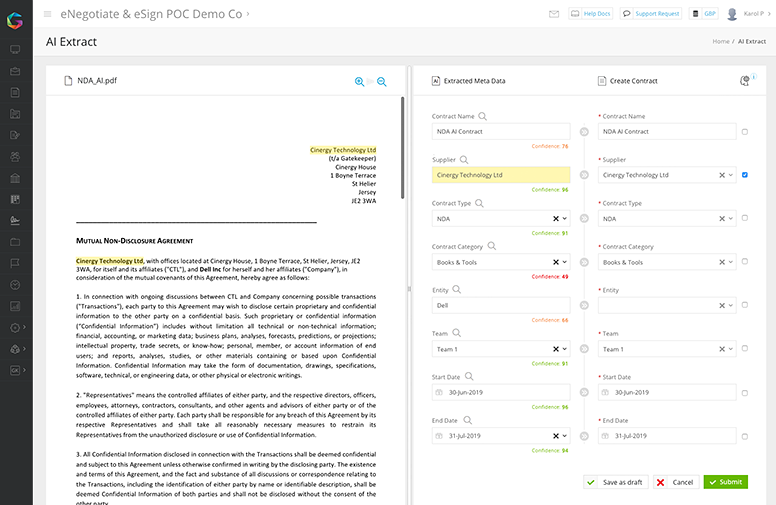Open the clock icon in sidebar

coord(15,285)
